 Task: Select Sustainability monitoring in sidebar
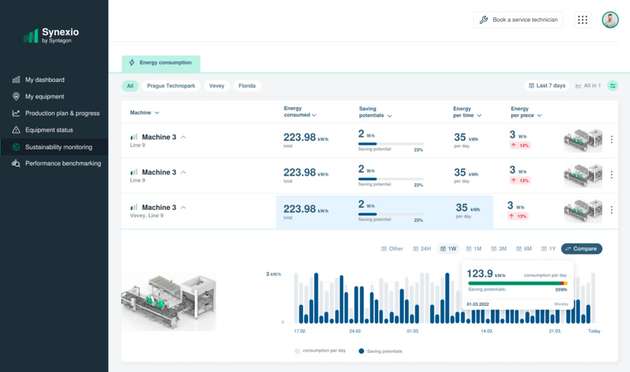[59, 147]
